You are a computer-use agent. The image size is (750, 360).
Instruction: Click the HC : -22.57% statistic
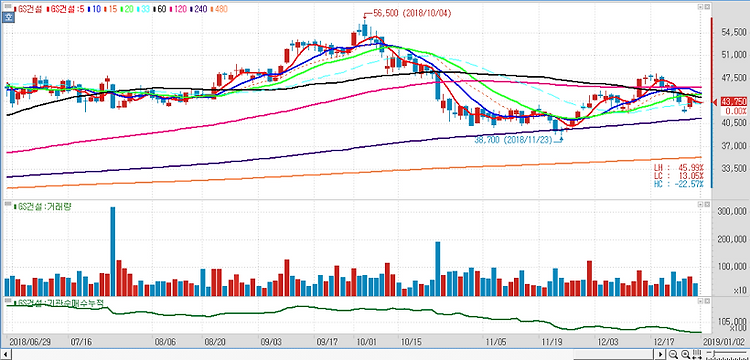[678, 184]
